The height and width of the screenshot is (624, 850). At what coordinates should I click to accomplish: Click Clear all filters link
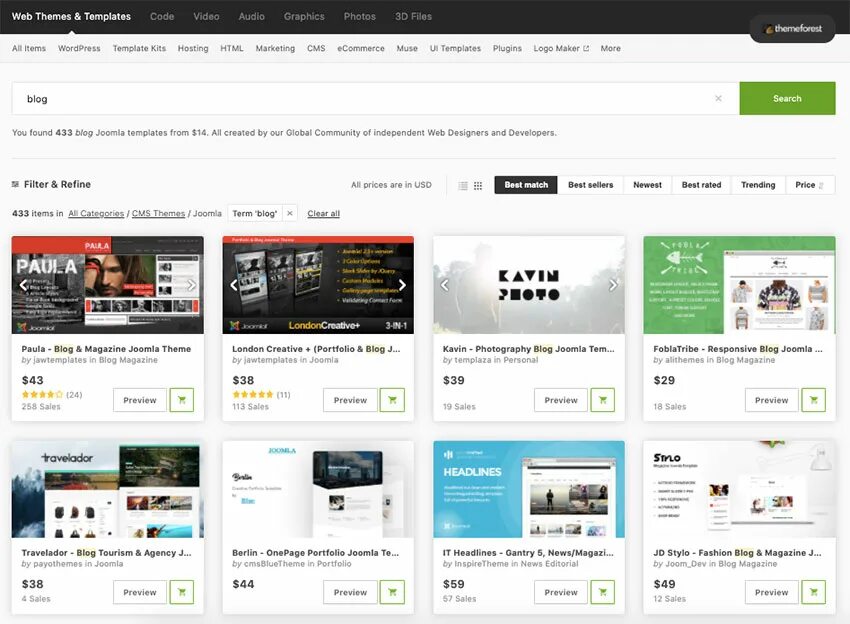(x=324, y=214)
